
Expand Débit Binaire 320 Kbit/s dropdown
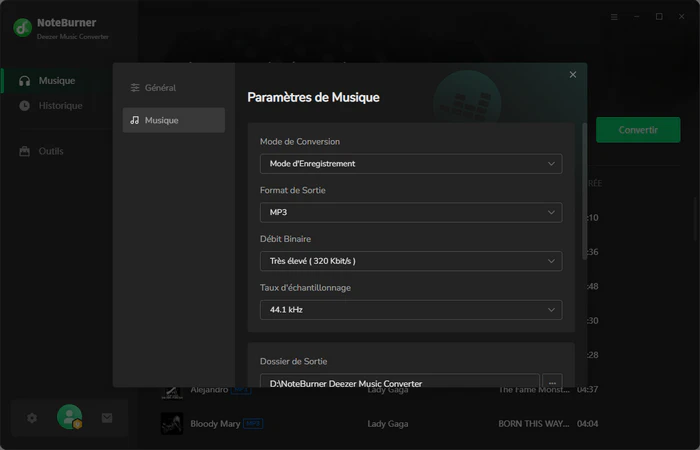411,261
